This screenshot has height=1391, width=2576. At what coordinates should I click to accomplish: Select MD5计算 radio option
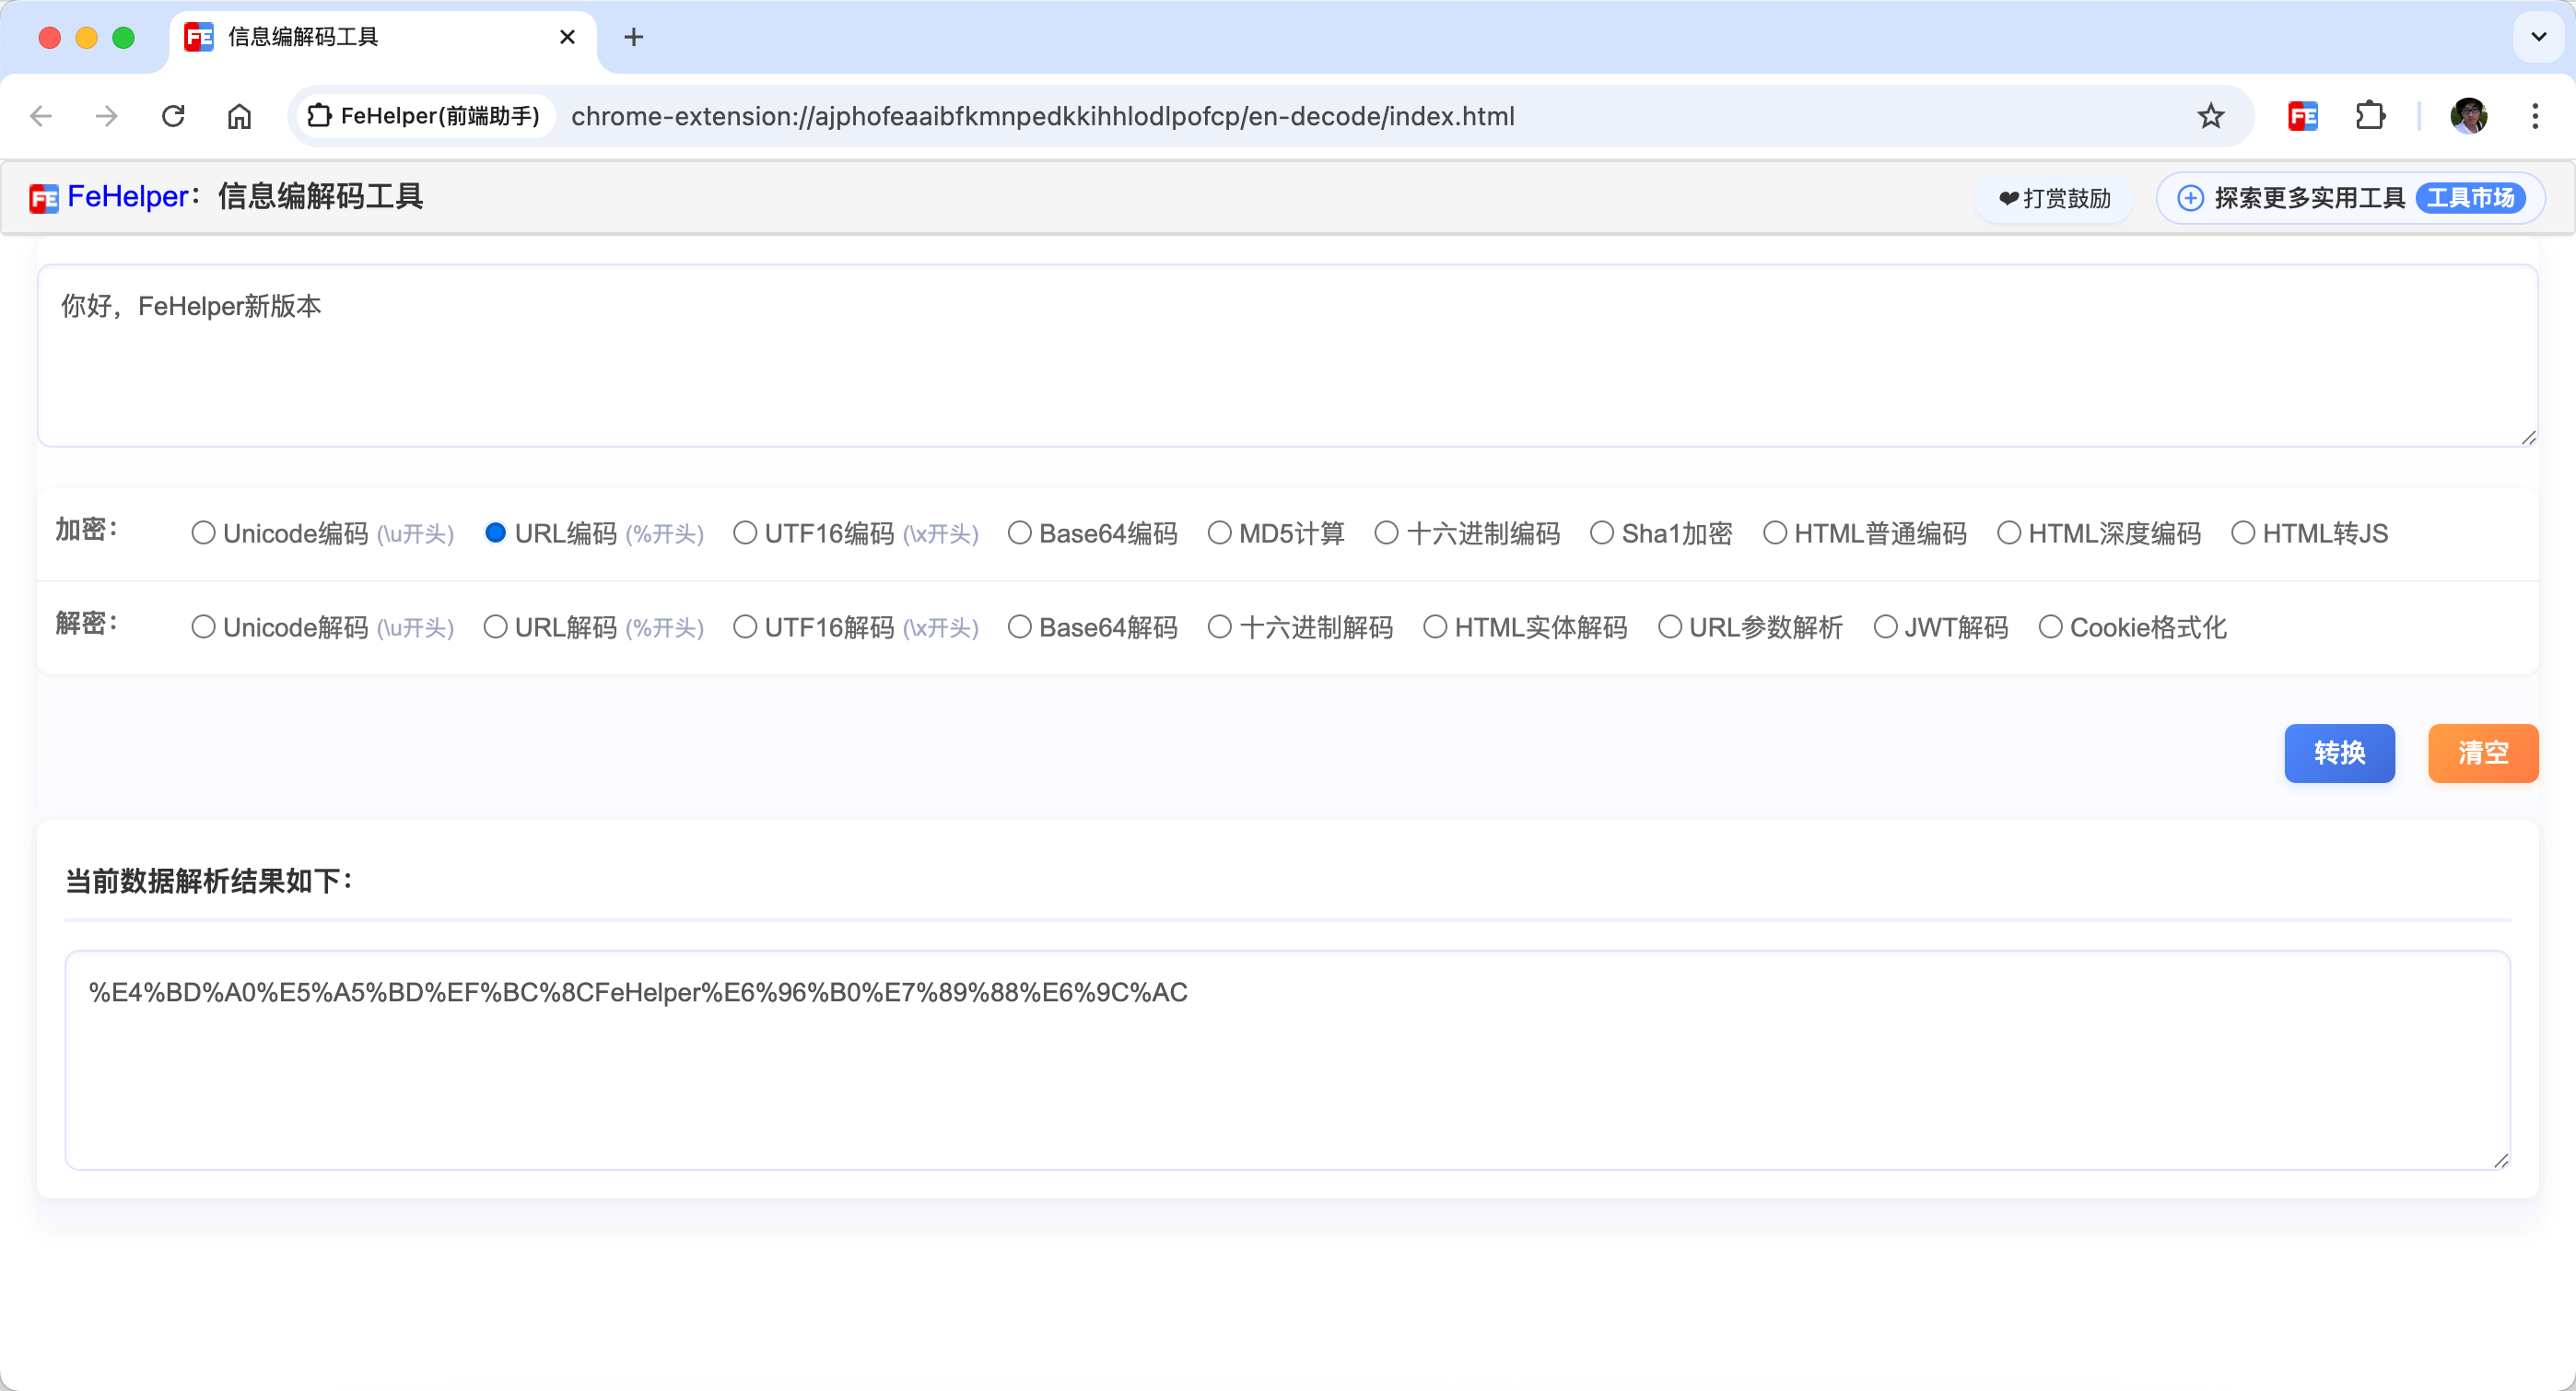(1219, 533)
